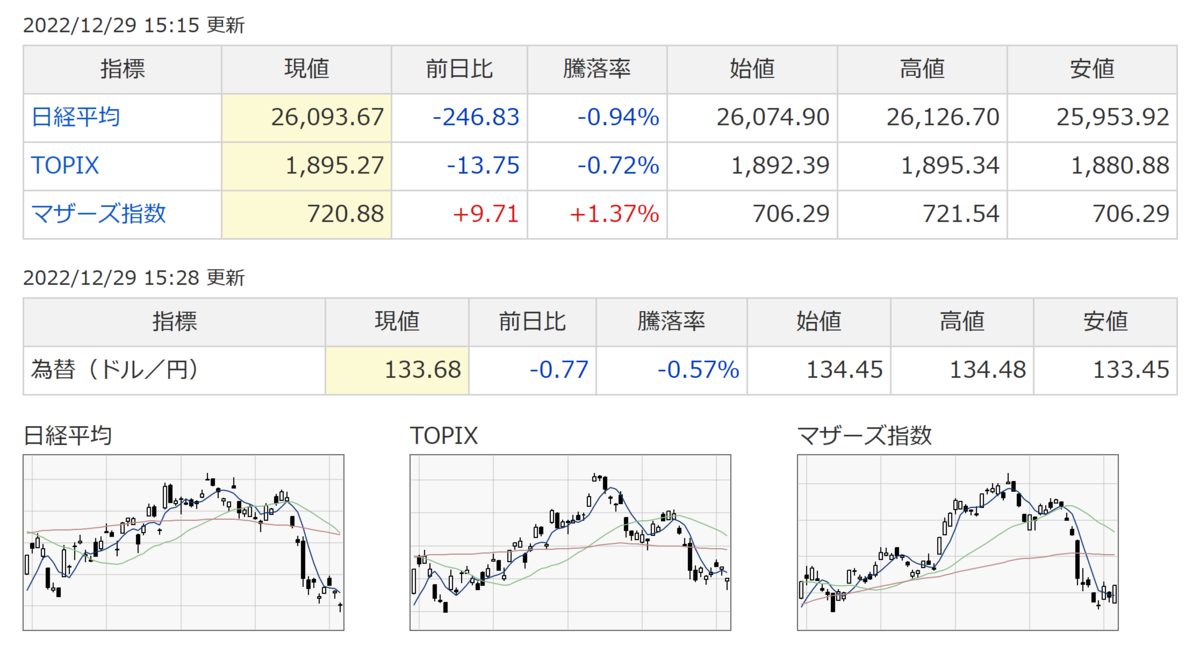This screenshot has height=653, width=1200.
Task: Click the マザーズ指数 candlestick chart thumbnail
Action: tap(957, 543)
